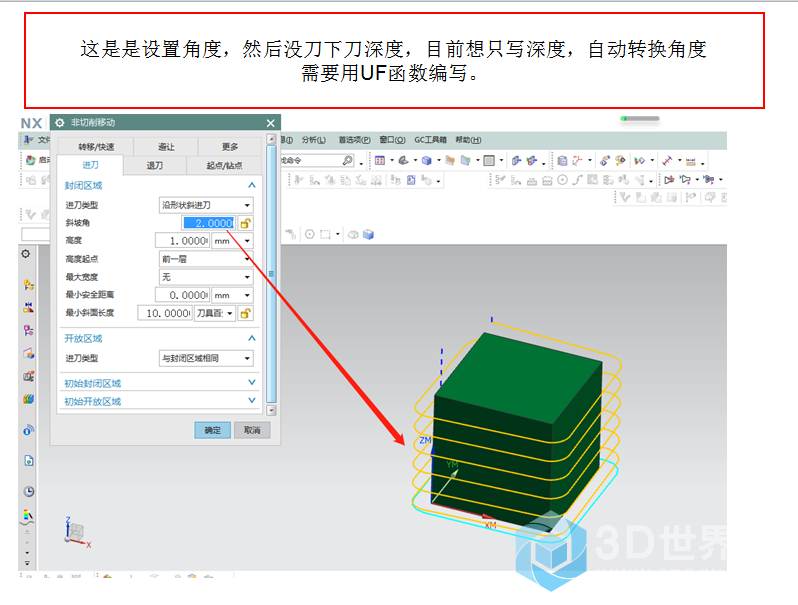Switch to the 更多 tab

[230, 147]
